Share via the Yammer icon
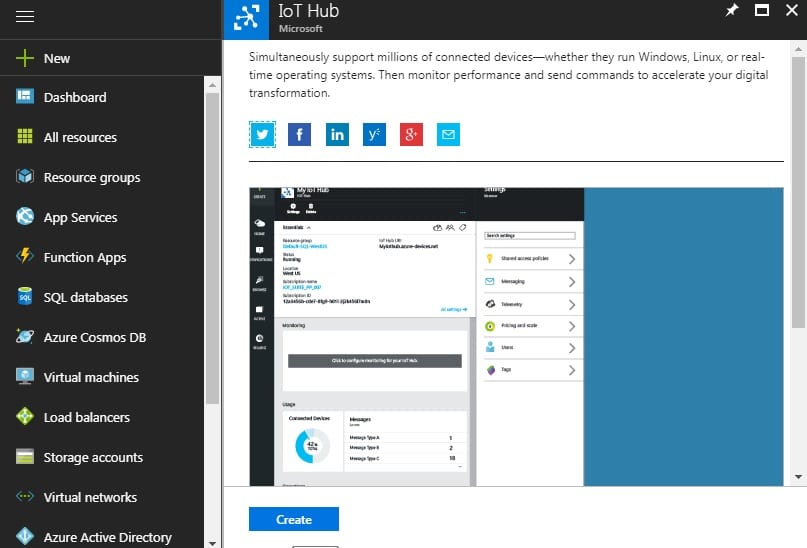The width and height of the screenshot is (807, 548). [x=374, y=134]
